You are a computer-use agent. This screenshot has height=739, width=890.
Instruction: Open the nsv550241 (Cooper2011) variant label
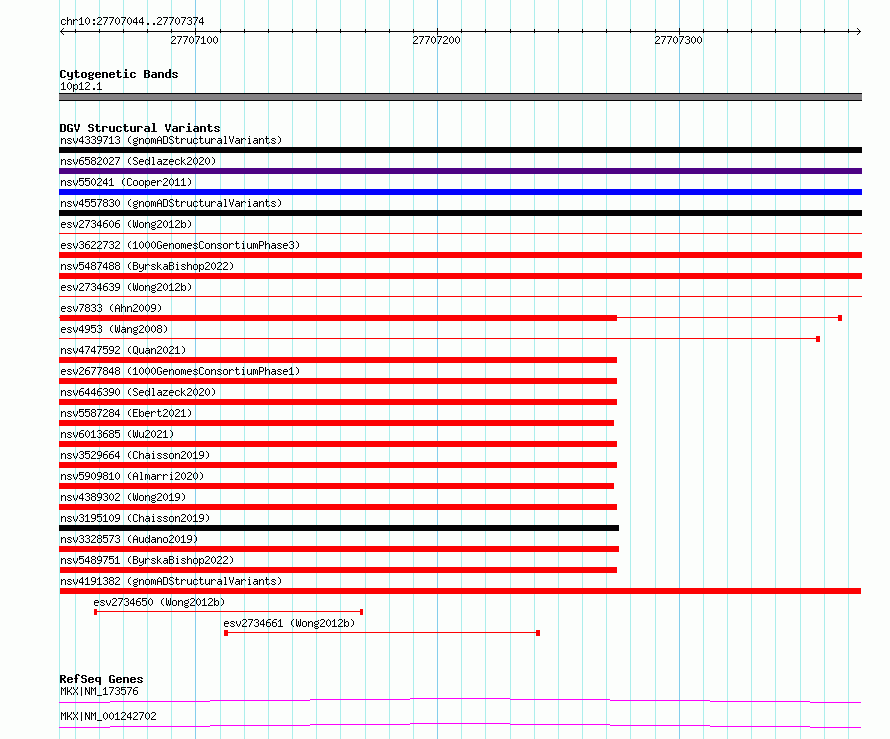(126, 182)
